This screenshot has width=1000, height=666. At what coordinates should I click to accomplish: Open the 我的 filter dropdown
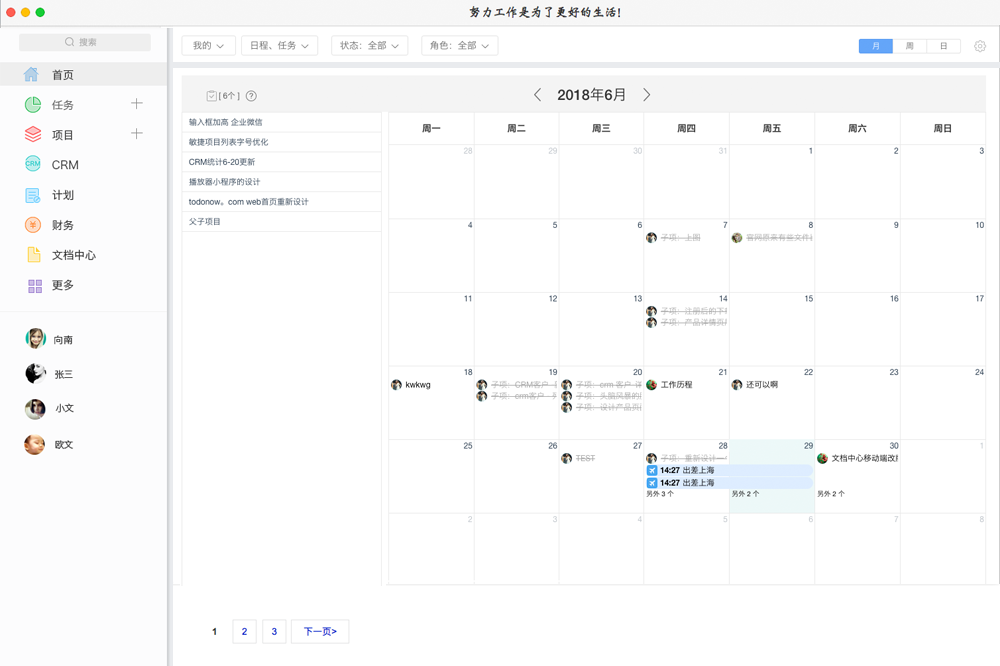[x=207, y=45]
